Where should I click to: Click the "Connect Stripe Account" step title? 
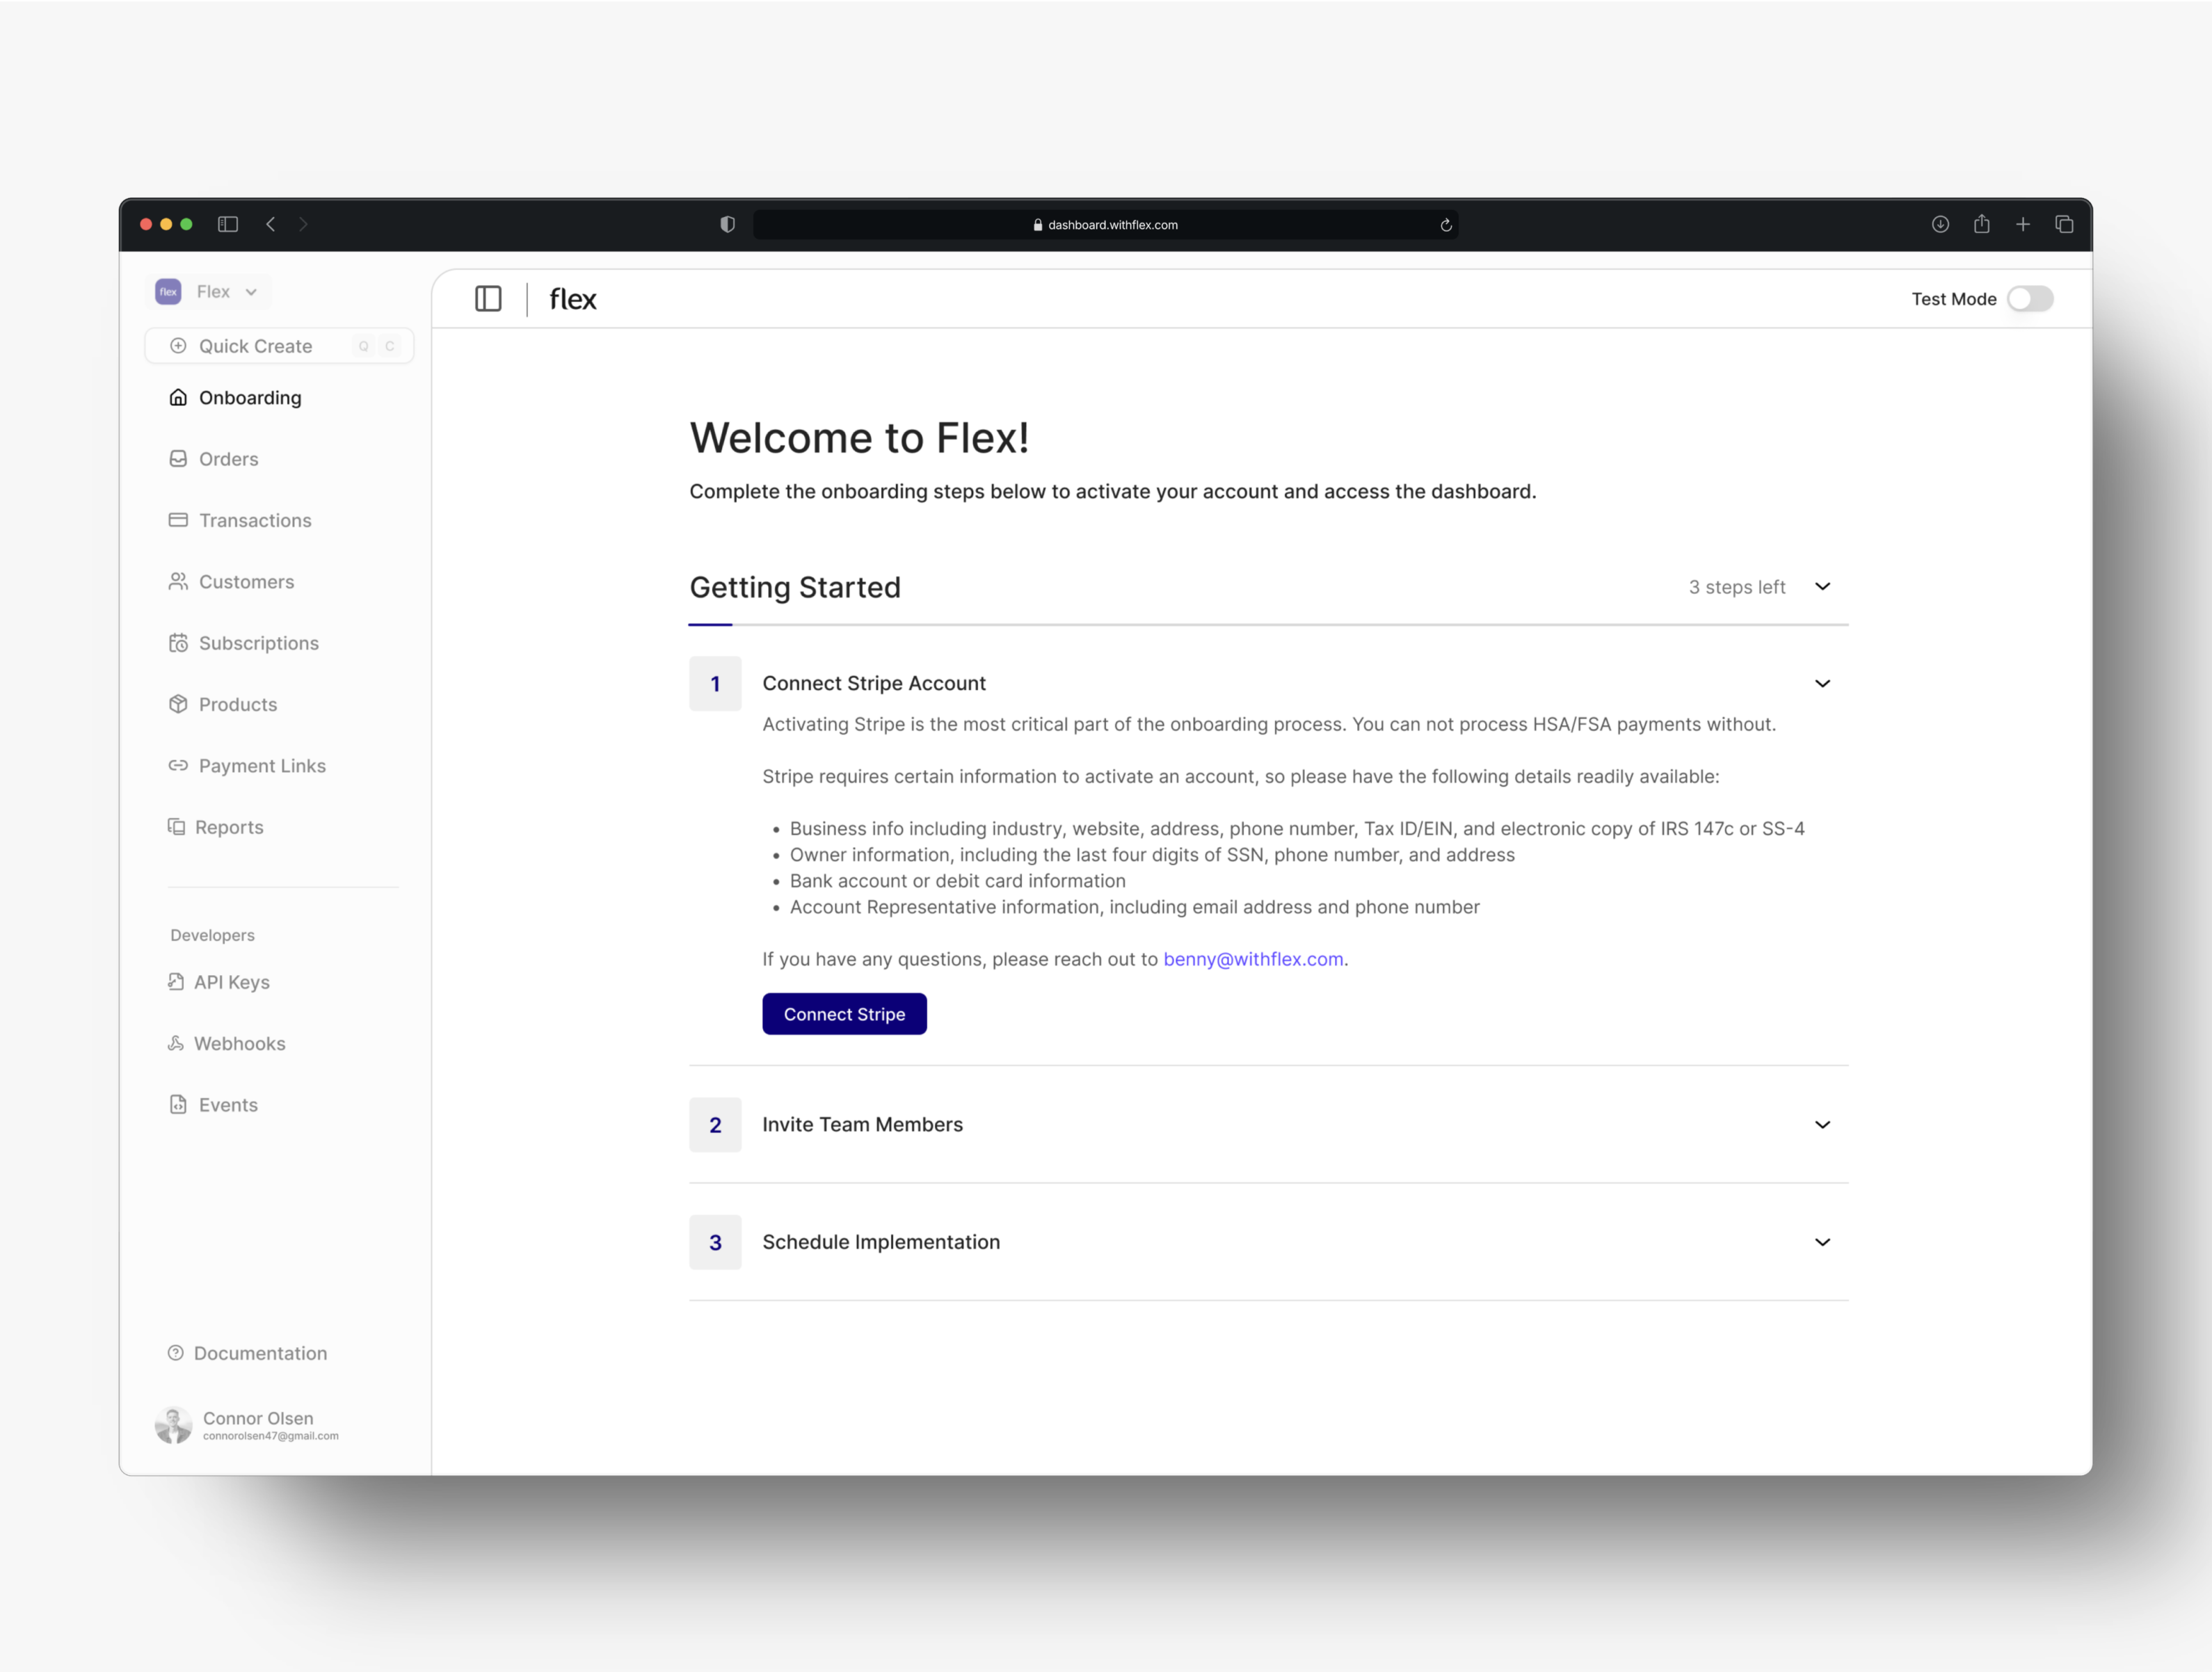874,683
